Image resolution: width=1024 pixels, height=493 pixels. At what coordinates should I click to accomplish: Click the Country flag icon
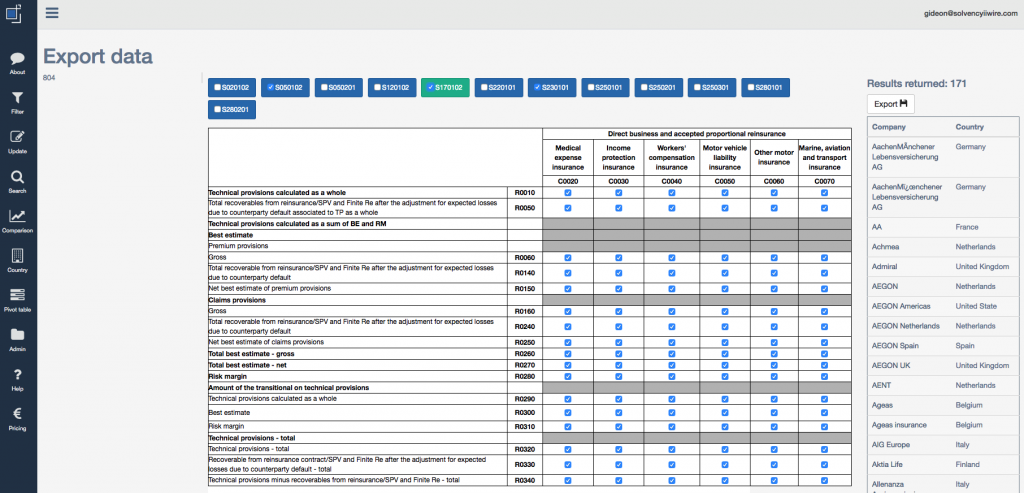click(17, 256)
